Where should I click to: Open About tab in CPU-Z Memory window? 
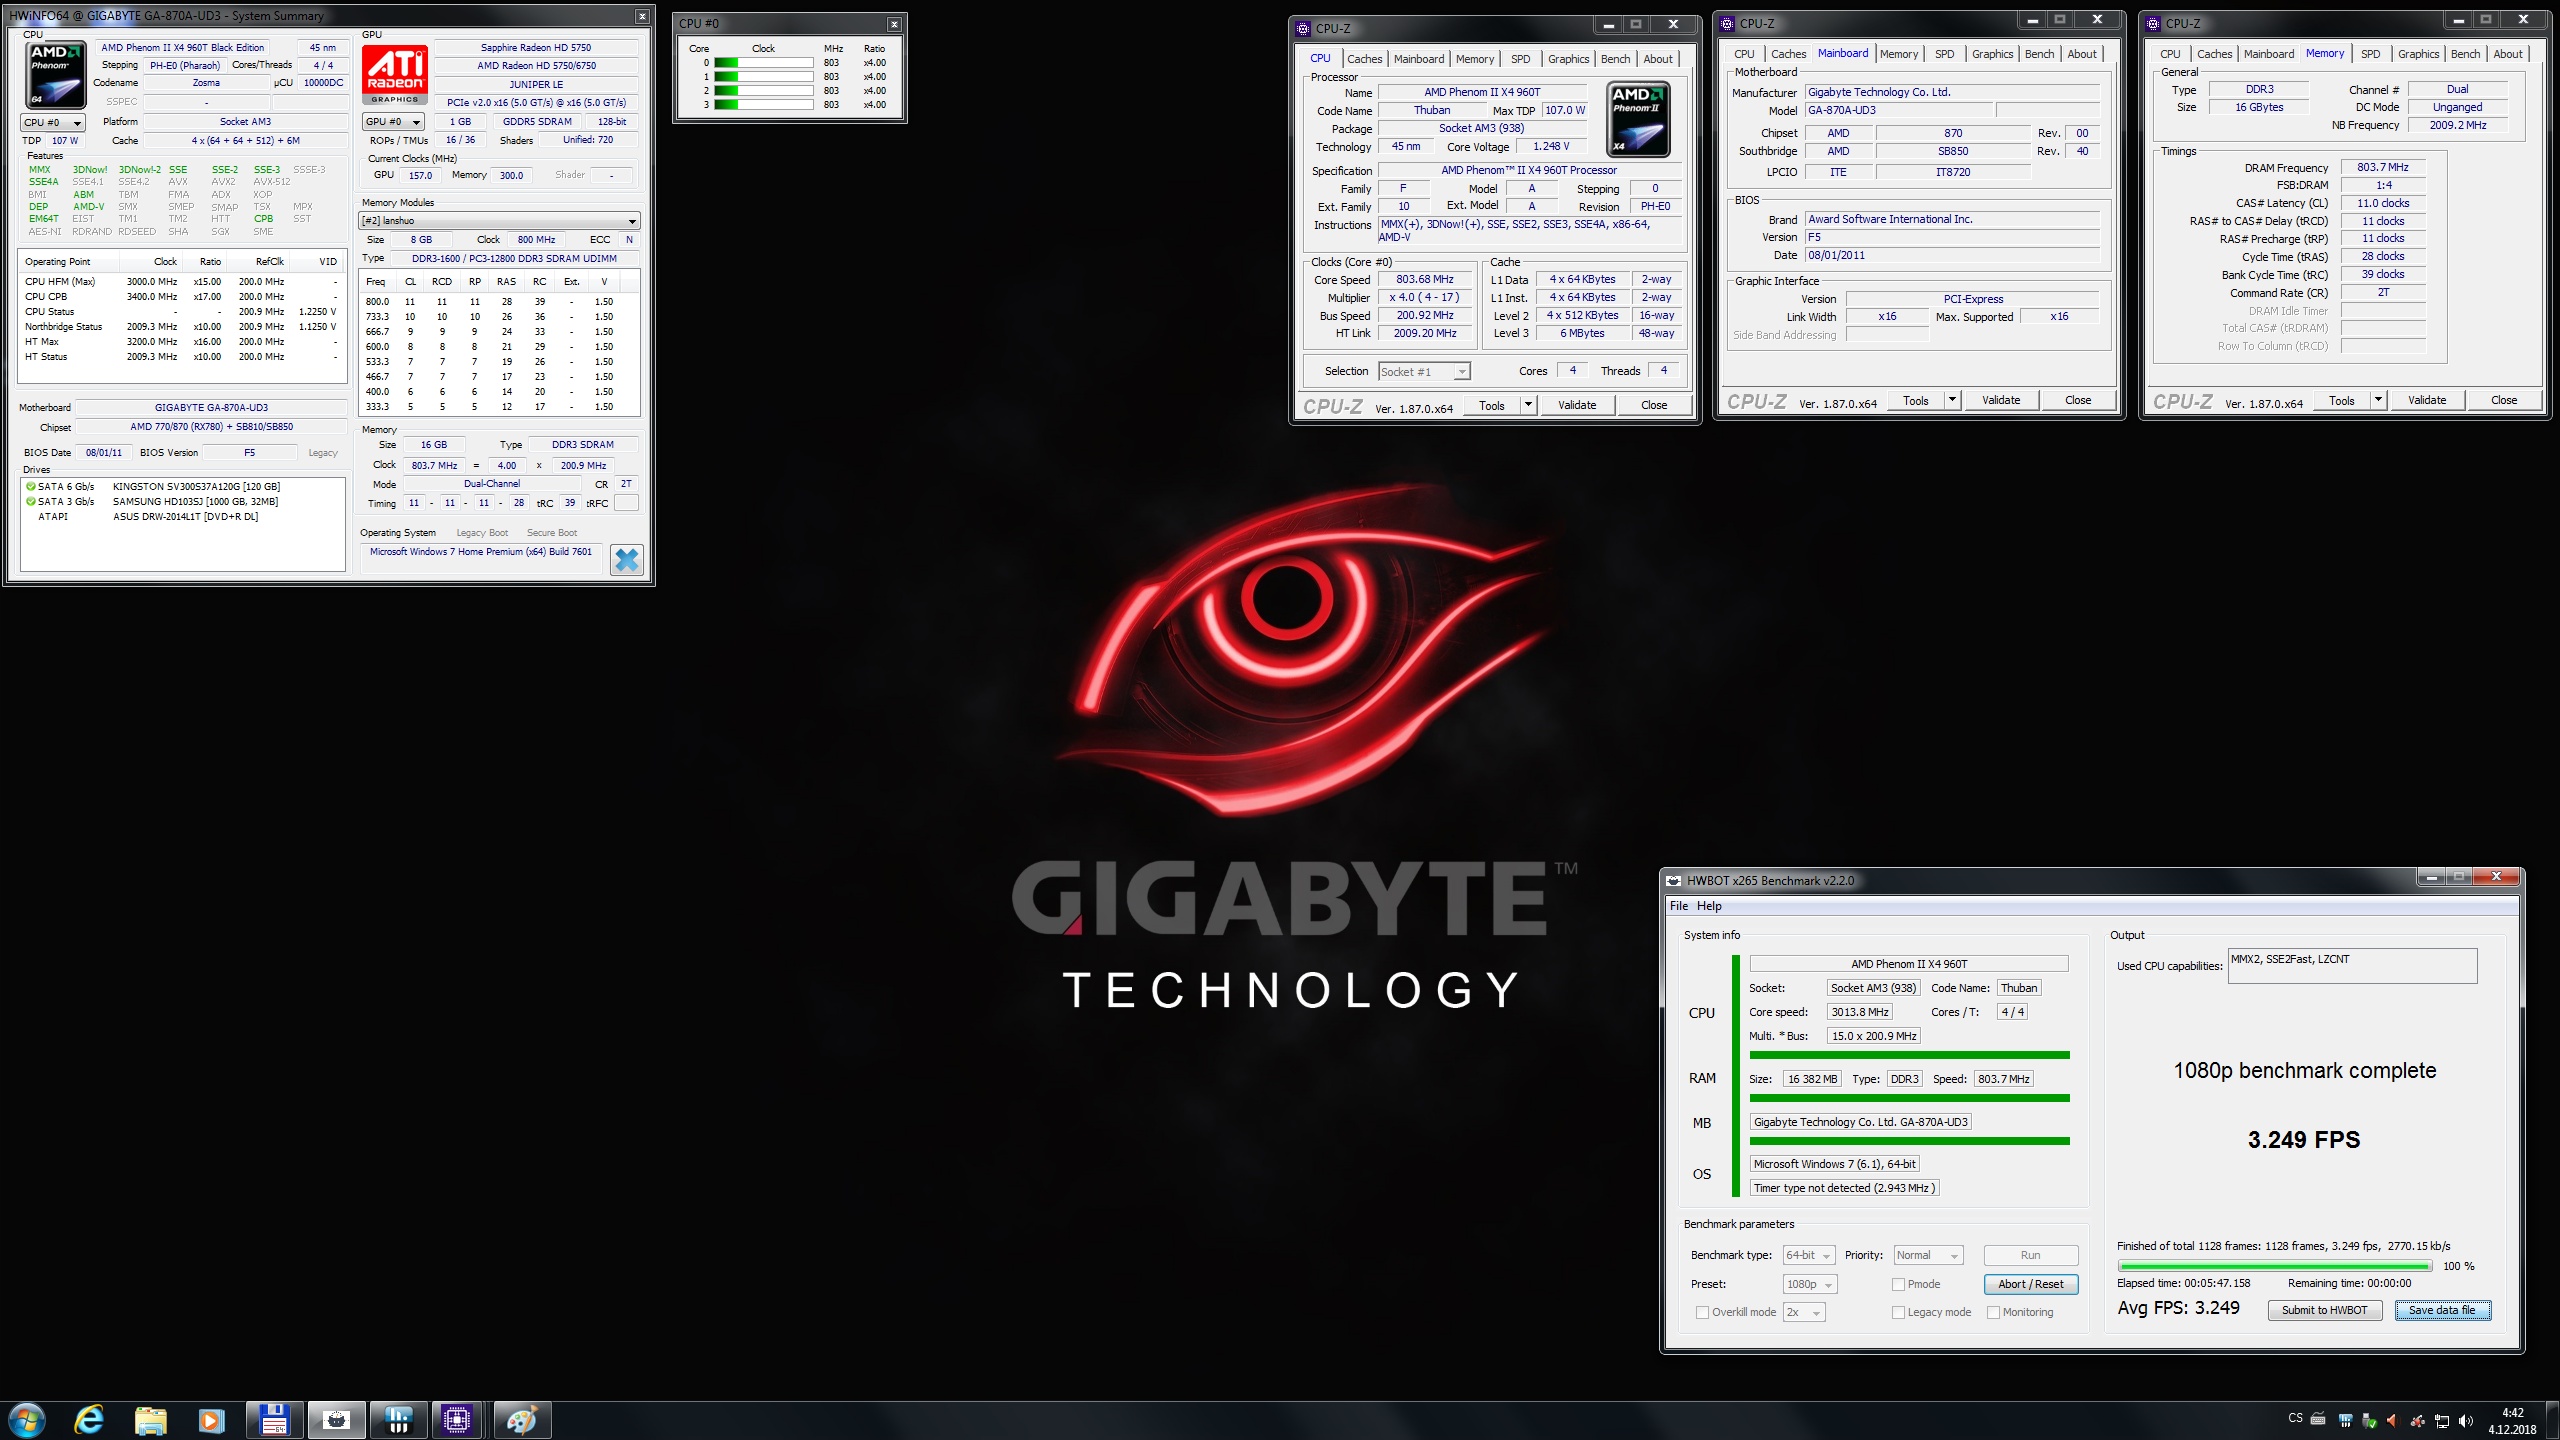tap(2507, 54)
